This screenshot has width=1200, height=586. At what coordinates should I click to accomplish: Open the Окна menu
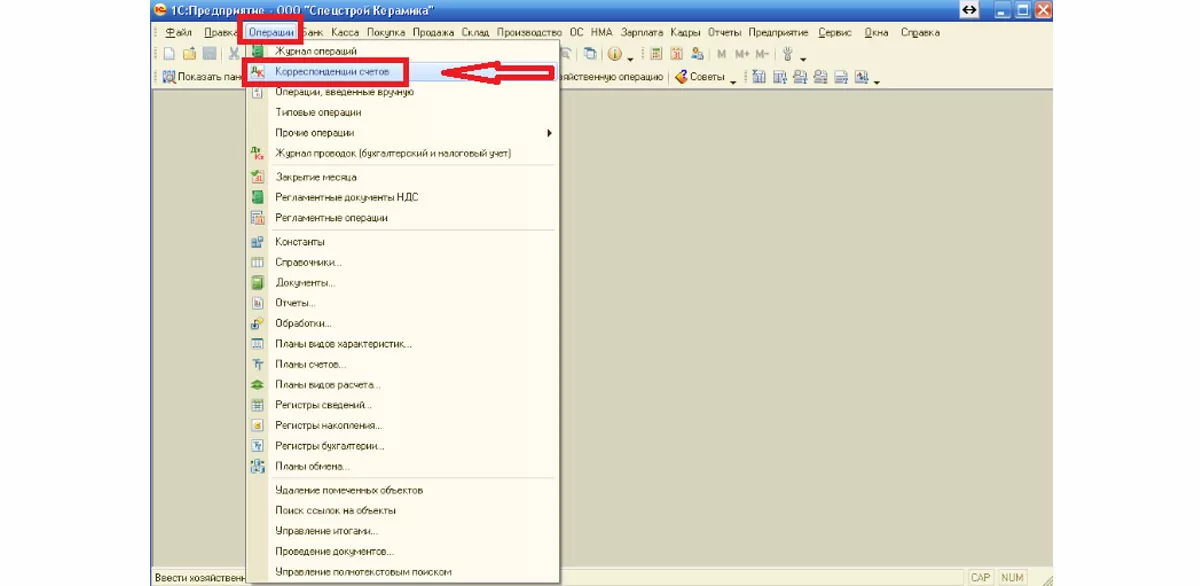876,32
